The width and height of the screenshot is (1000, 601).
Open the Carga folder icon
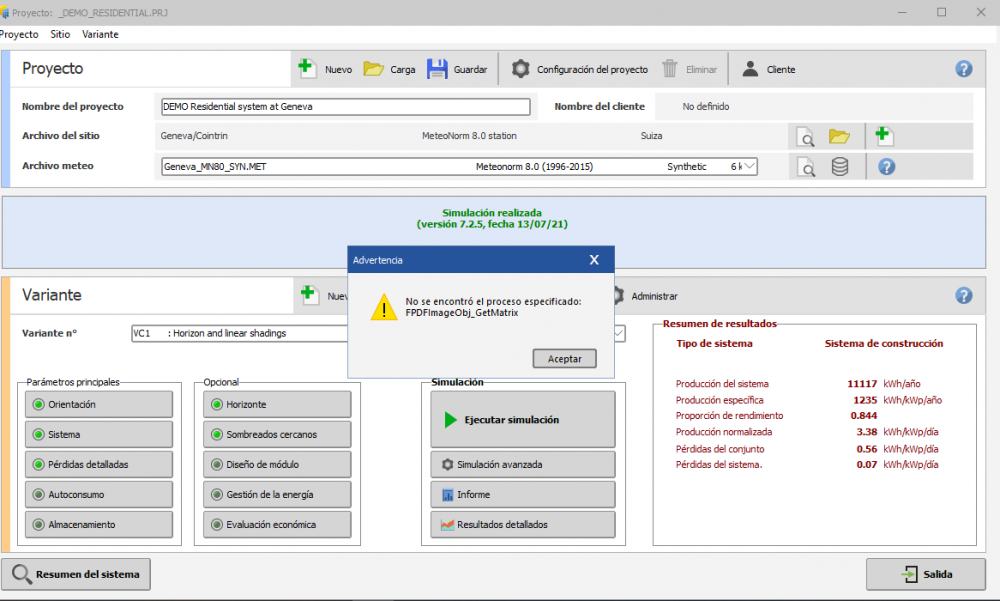373,69
